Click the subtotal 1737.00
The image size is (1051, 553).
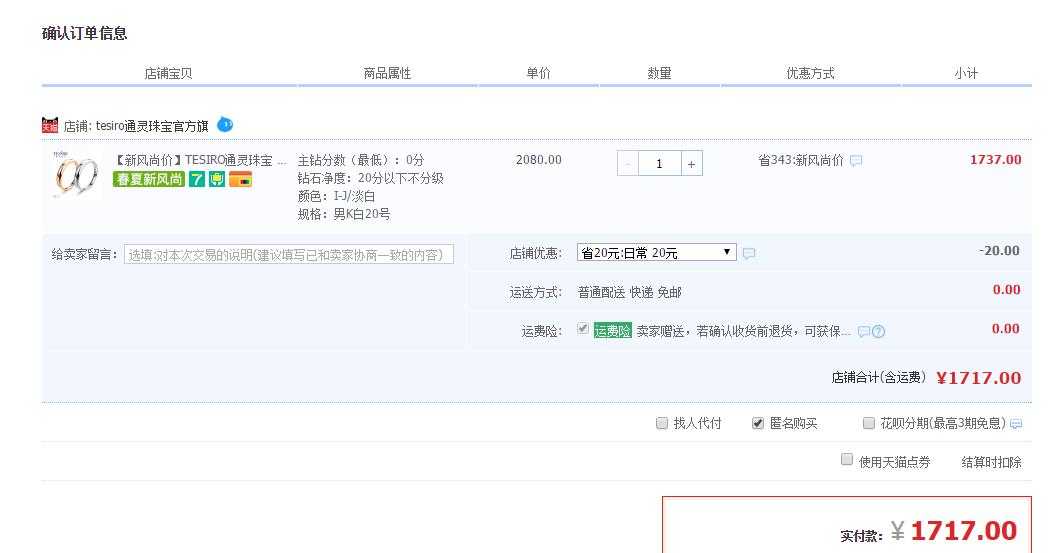(995, 160)
